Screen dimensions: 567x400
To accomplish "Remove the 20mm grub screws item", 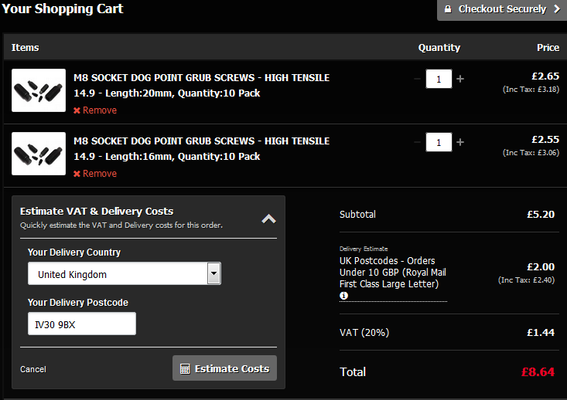I will (95, 110).
